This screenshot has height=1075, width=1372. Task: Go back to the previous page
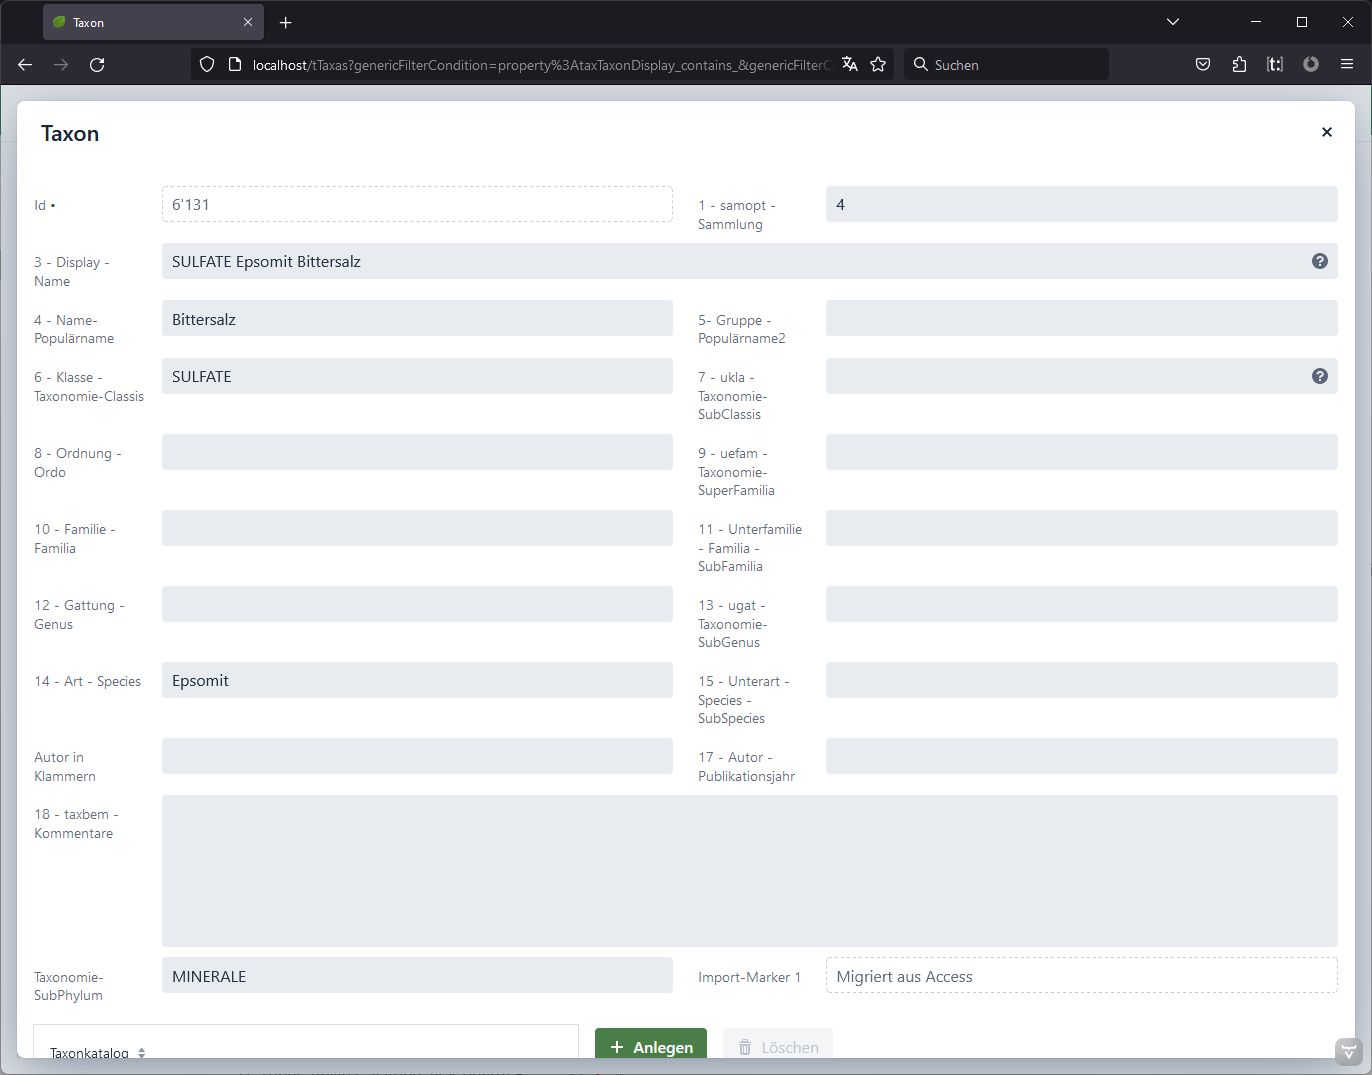click(25, 64)
